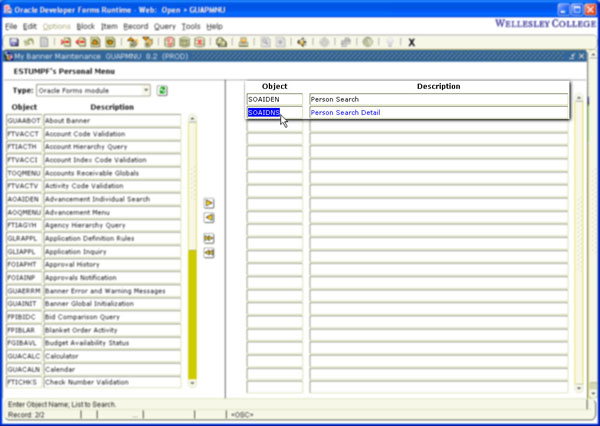Select Account Code Validation description
Viewport: 600px width, 426px height.
pos(112,134)
